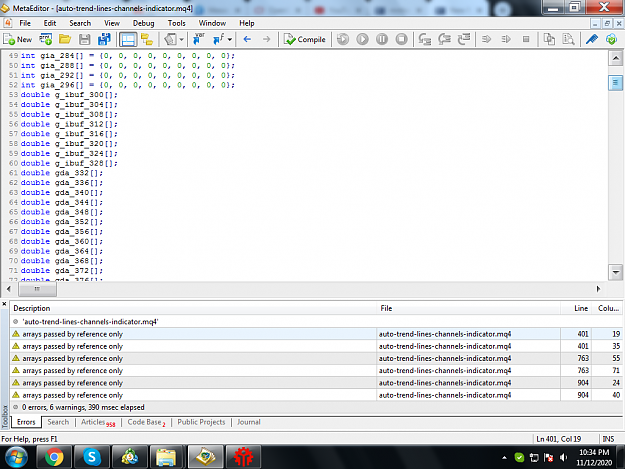Select warning at line 904 column 40
The height and width of the screenshot is (469, 625).
pos(316,395)
